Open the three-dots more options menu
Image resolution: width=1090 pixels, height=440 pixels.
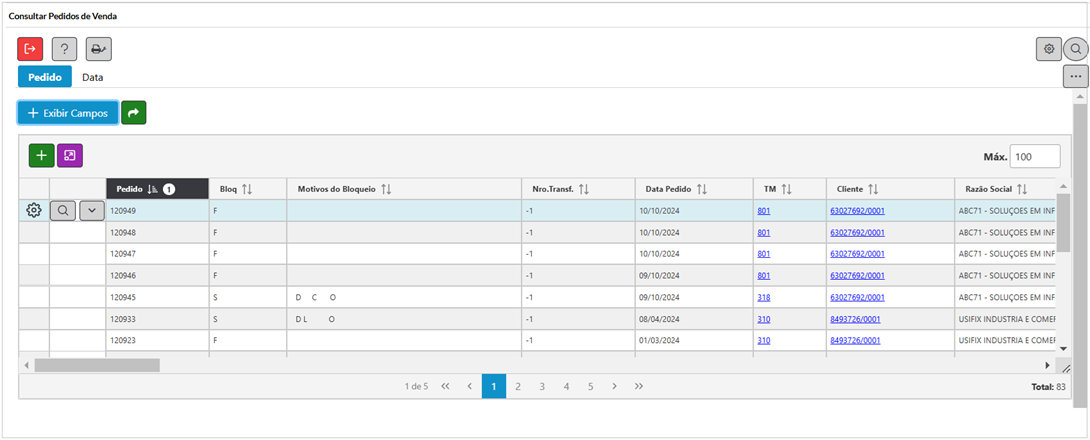[1076, 76]
